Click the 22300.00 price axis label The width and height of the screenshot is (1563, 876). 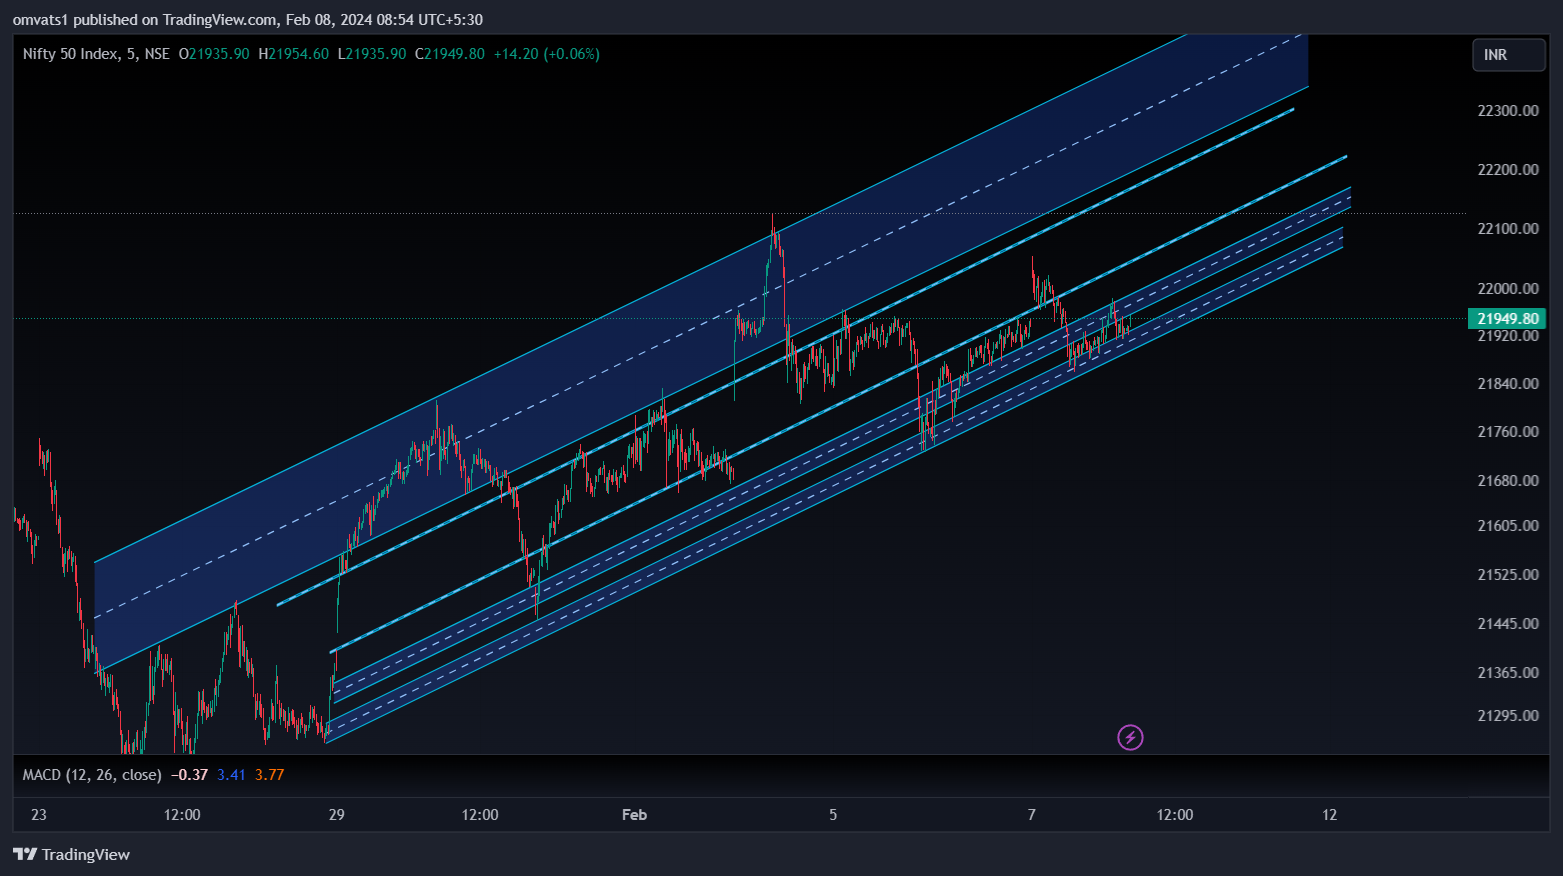pyautogui.click(x=1508, y=110)
